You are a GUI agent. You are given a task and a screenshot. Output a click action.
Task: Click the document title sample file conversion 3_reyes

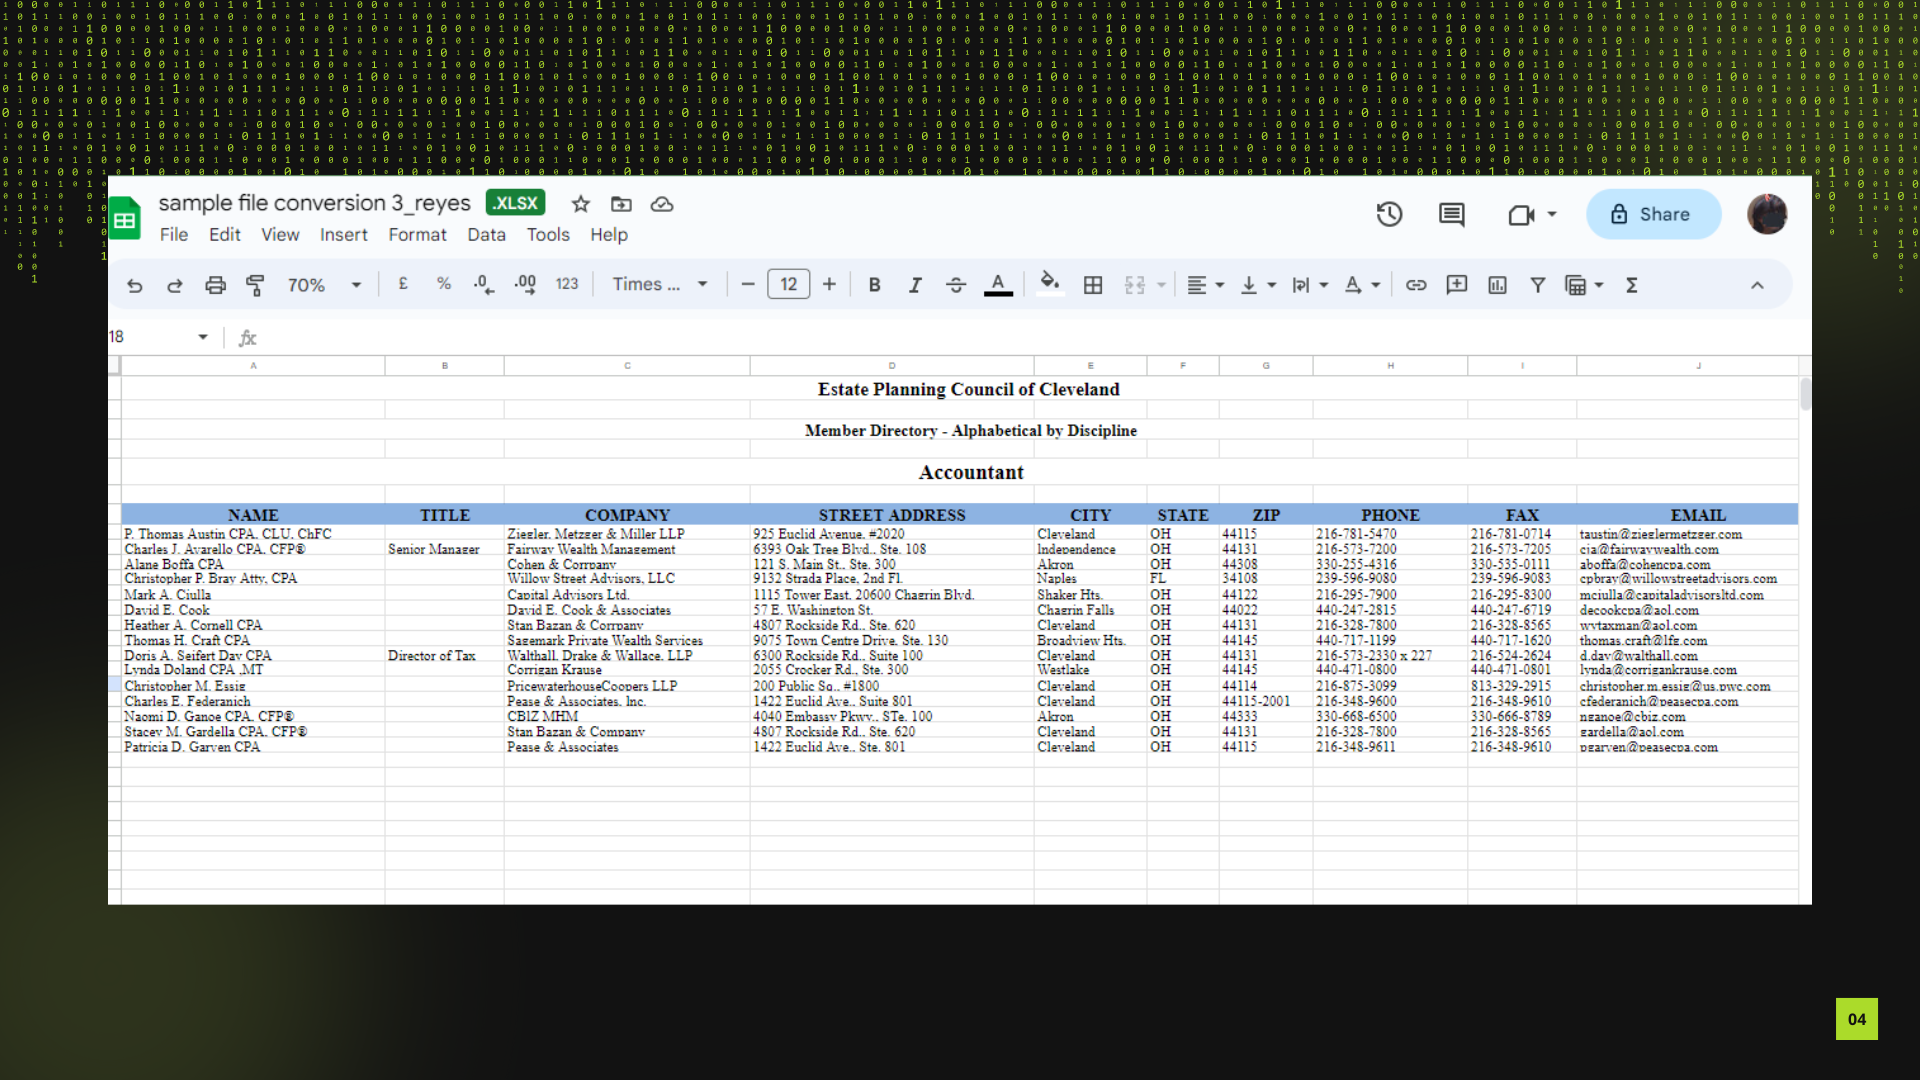tap(314, 203)
